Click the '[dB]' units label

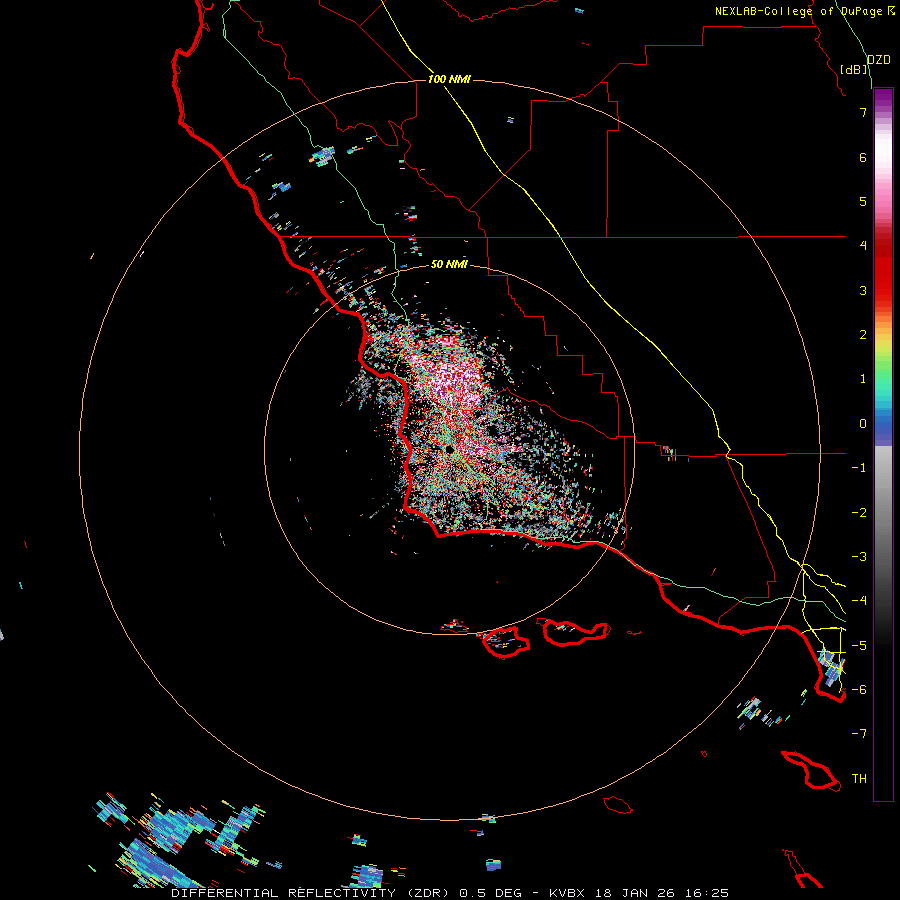(x=853, y=69)
